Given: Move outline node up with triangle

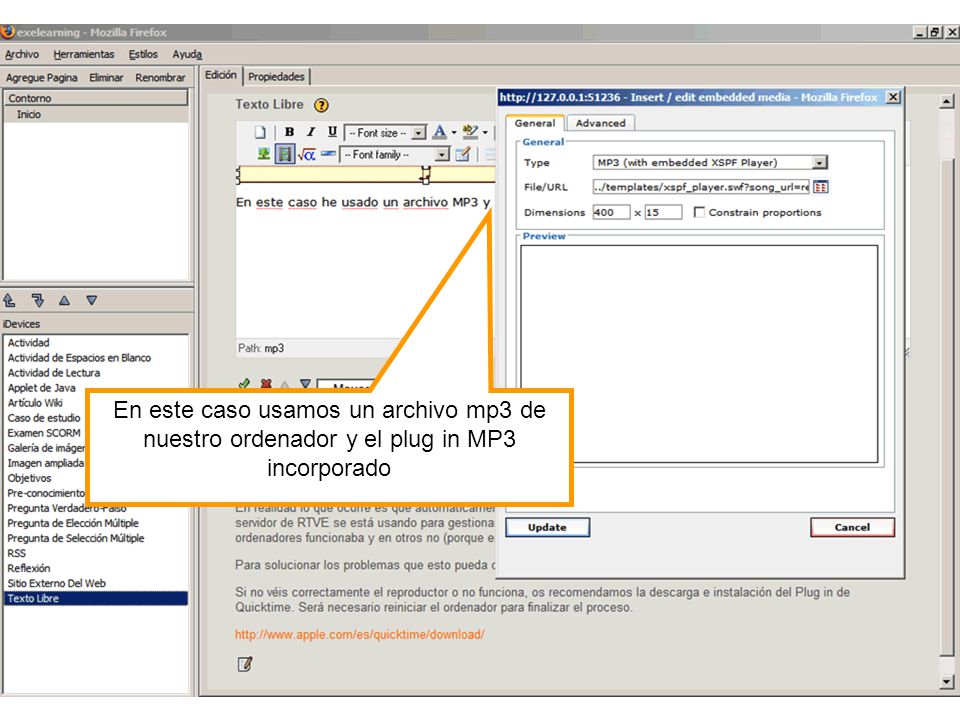Looking at the screenshot, I should [x=64, y=301].
